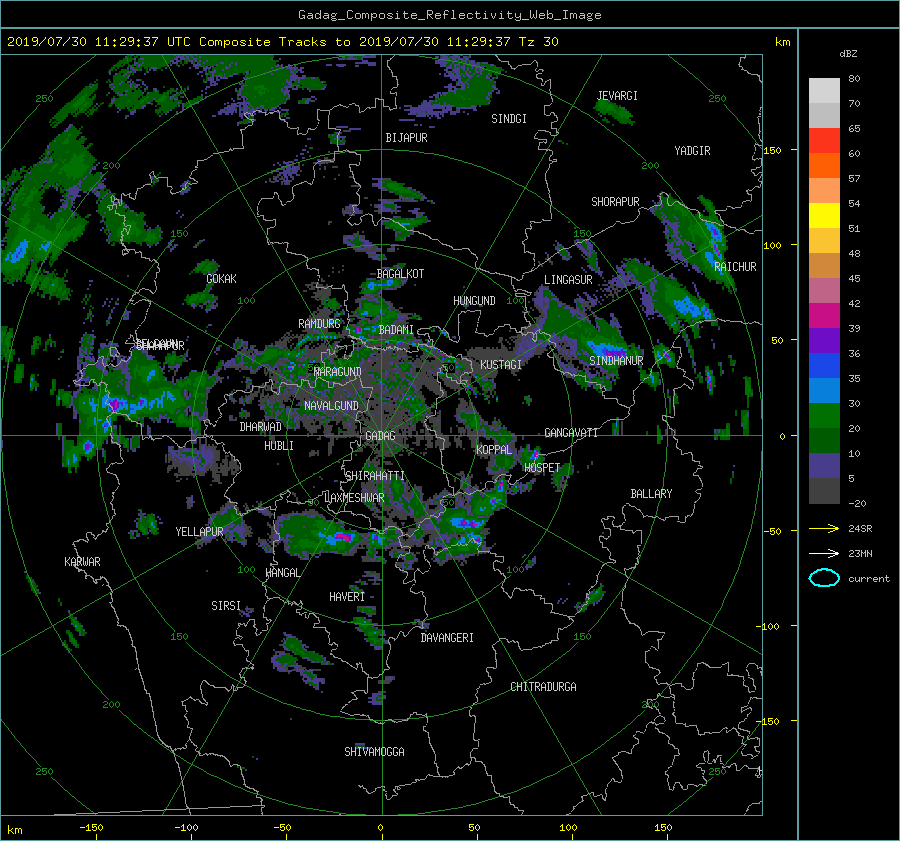
Task: Click the SIRSI label
Action: (x=226, y=606)
